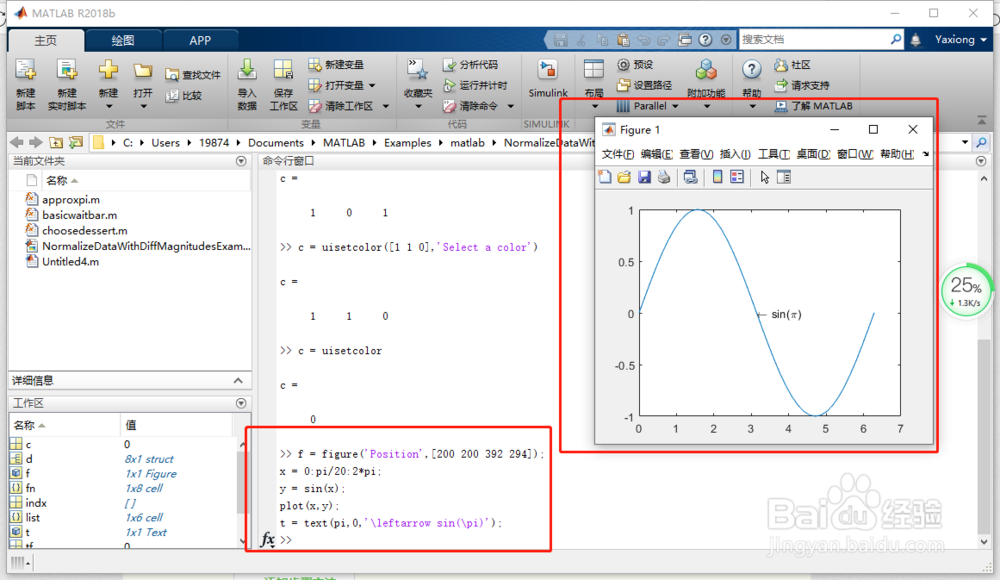Click inside the 搜索文档 search field
The height and width of the screenshot is (580, 1000).
point(814,40)
